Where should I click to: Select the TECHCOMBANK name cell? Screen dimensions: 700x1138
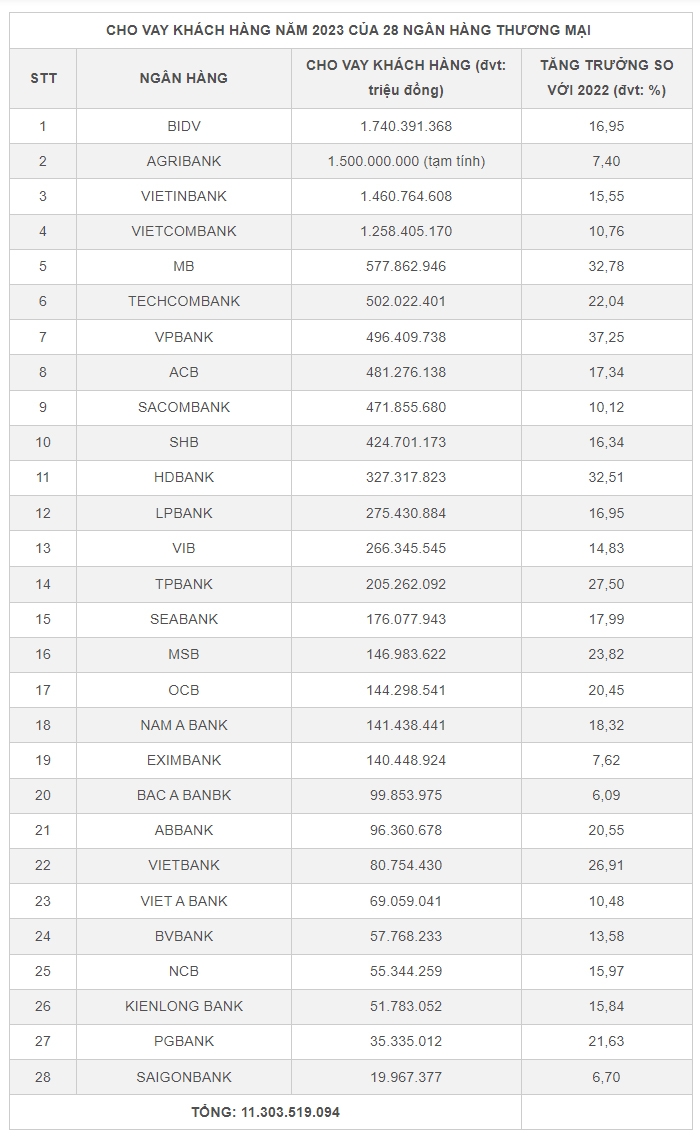coord(184,301)
